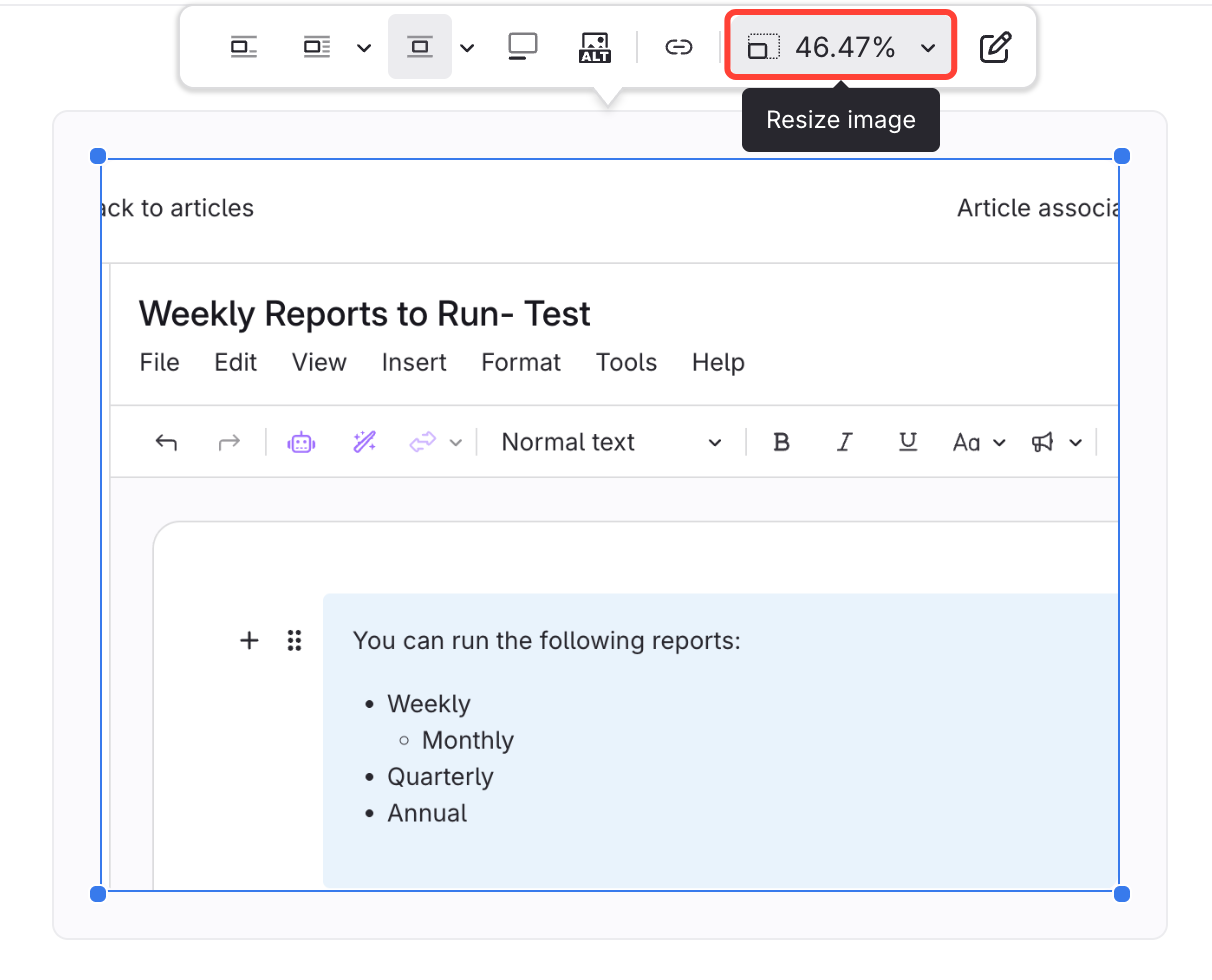
Task: Click the magic wand icon
Action: pyautogui.click(x=364, y=442)
